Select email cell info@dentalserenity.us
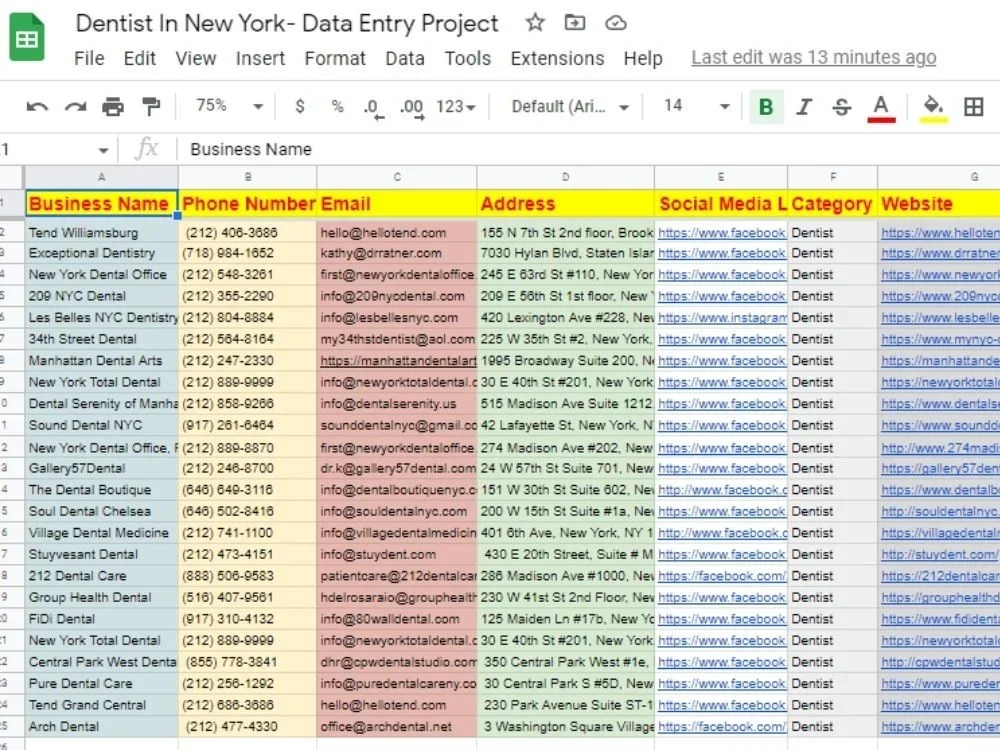Viewport: 1000px width, 750px height. pos(397,404)
